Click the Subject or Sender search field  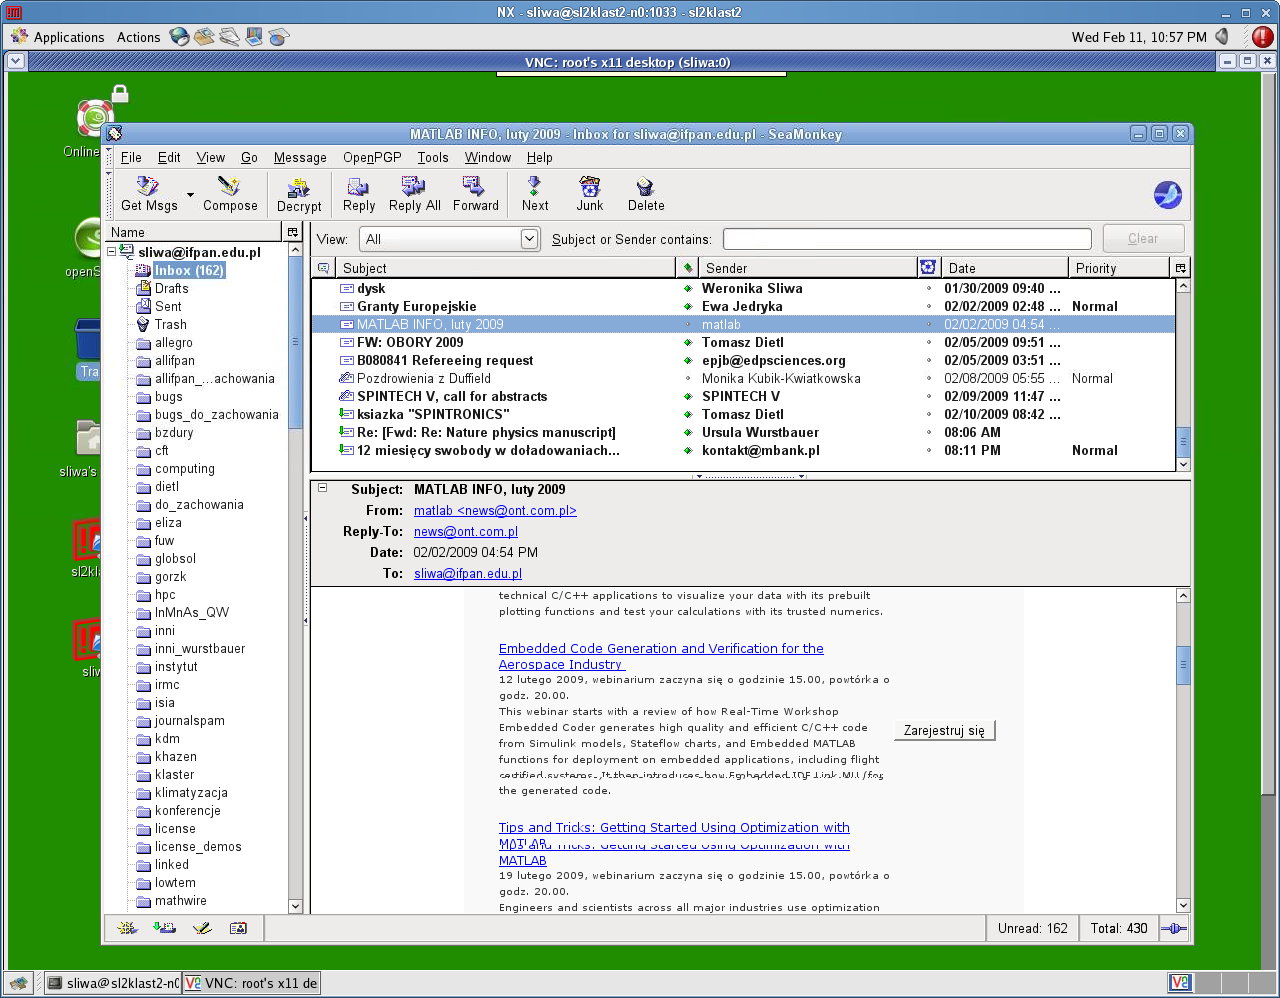906,239
